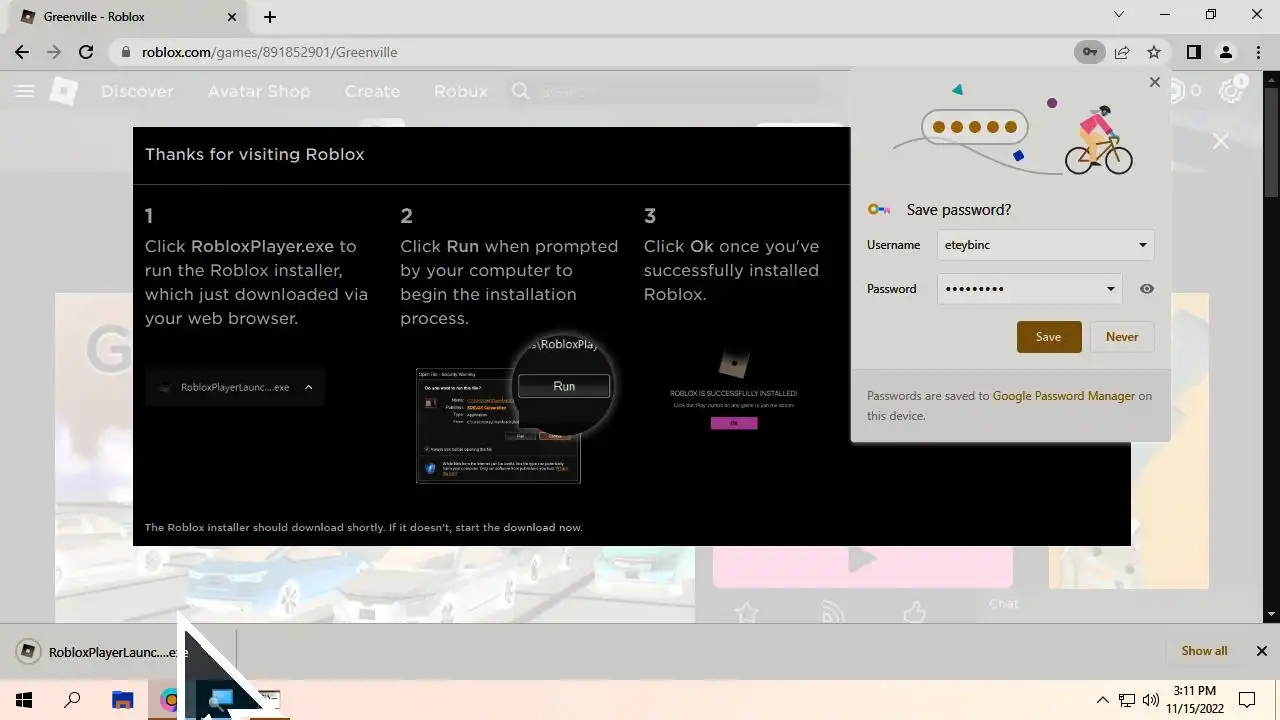The image size is (1280, 720).
Task: Go back using browser back arrow
Action: (x=22, y=52)
